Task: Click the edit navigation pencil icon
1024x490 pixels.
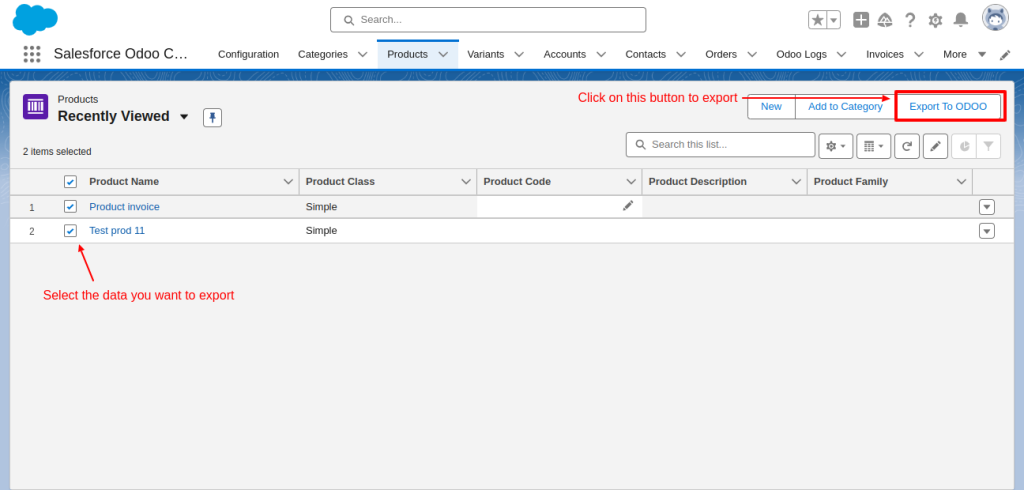Action: coord(1005,55)
